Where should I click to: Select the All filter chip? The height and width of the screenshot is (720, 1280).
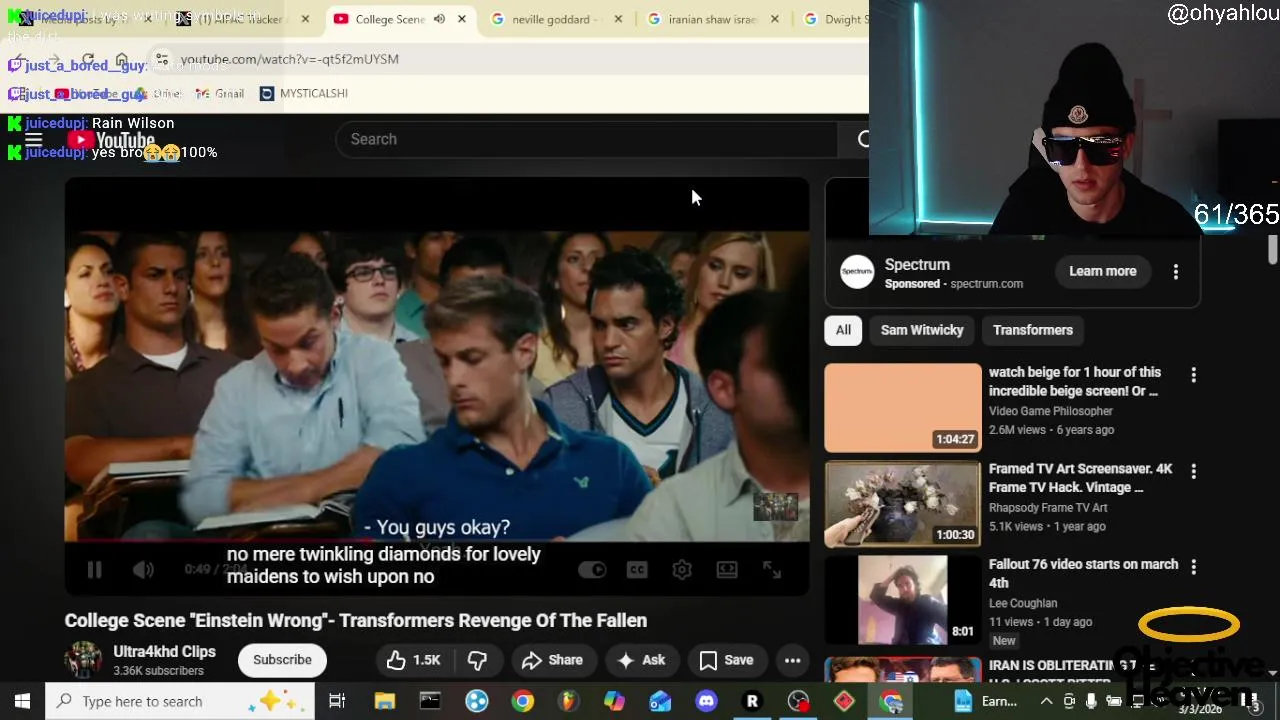click(x=843, y=330)
